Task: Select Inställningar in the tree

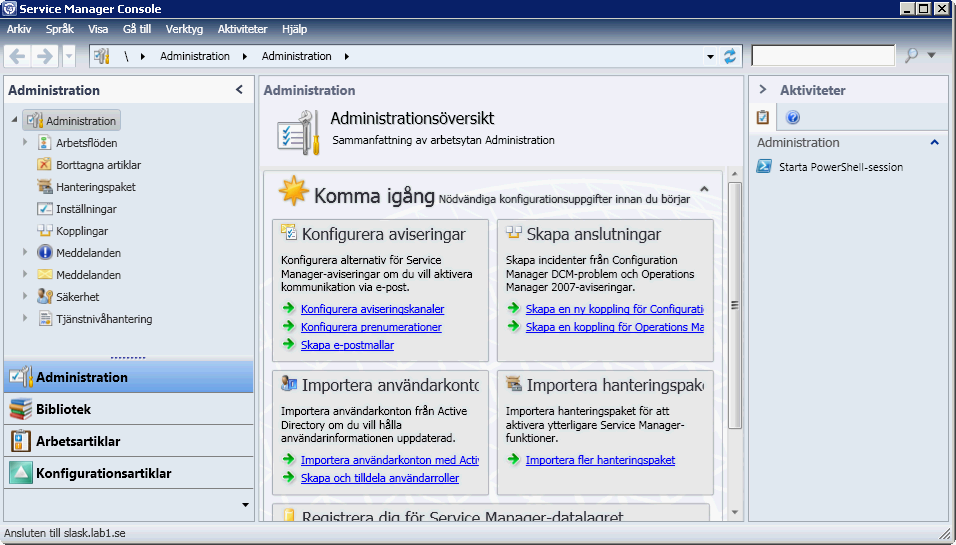Action: [x=86, y=208]
